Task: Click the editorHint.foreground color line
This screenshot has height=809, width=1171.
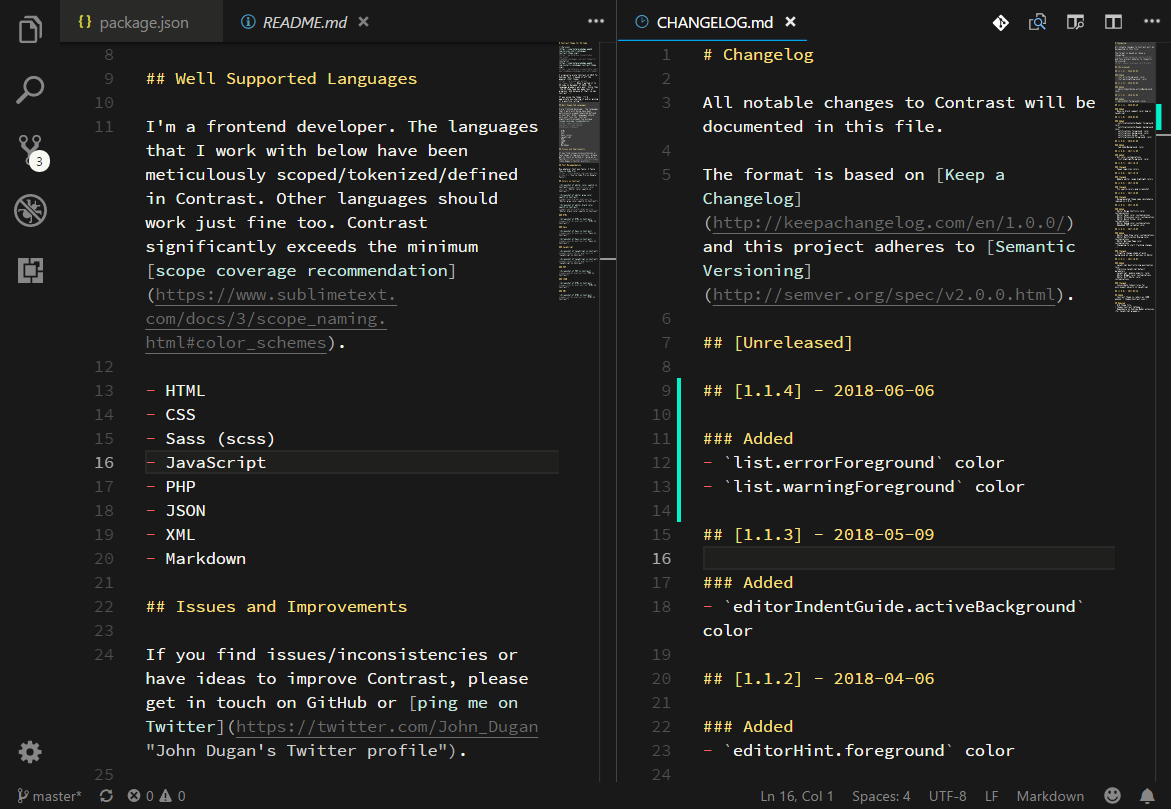Action: (859, 750)
